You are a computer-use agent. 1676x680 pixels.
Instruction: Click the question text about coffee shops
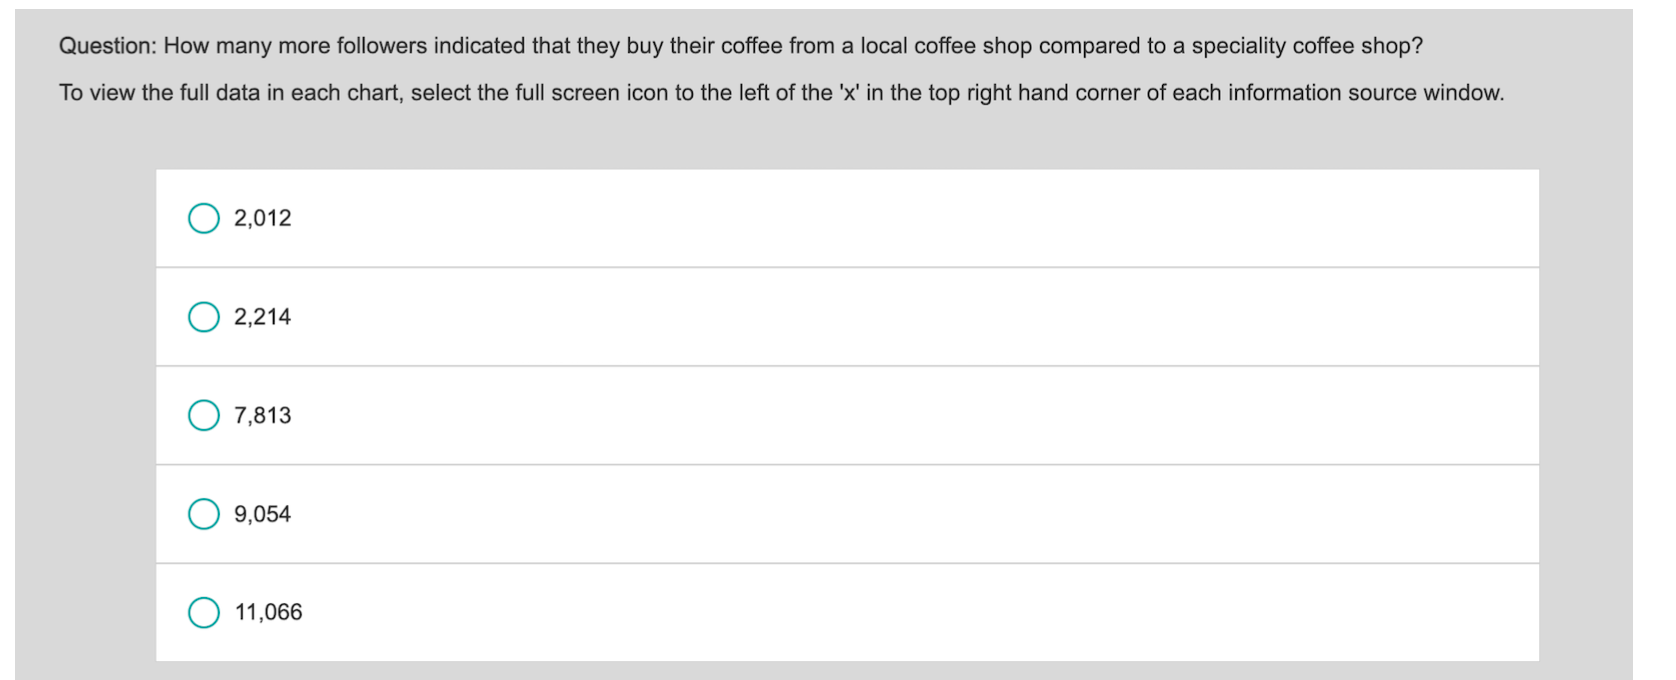(741, 46)
